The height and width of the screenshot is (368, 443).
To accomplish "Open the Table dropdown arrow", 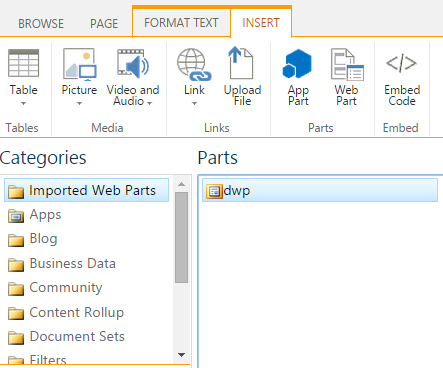I will [x=23, y=104].
